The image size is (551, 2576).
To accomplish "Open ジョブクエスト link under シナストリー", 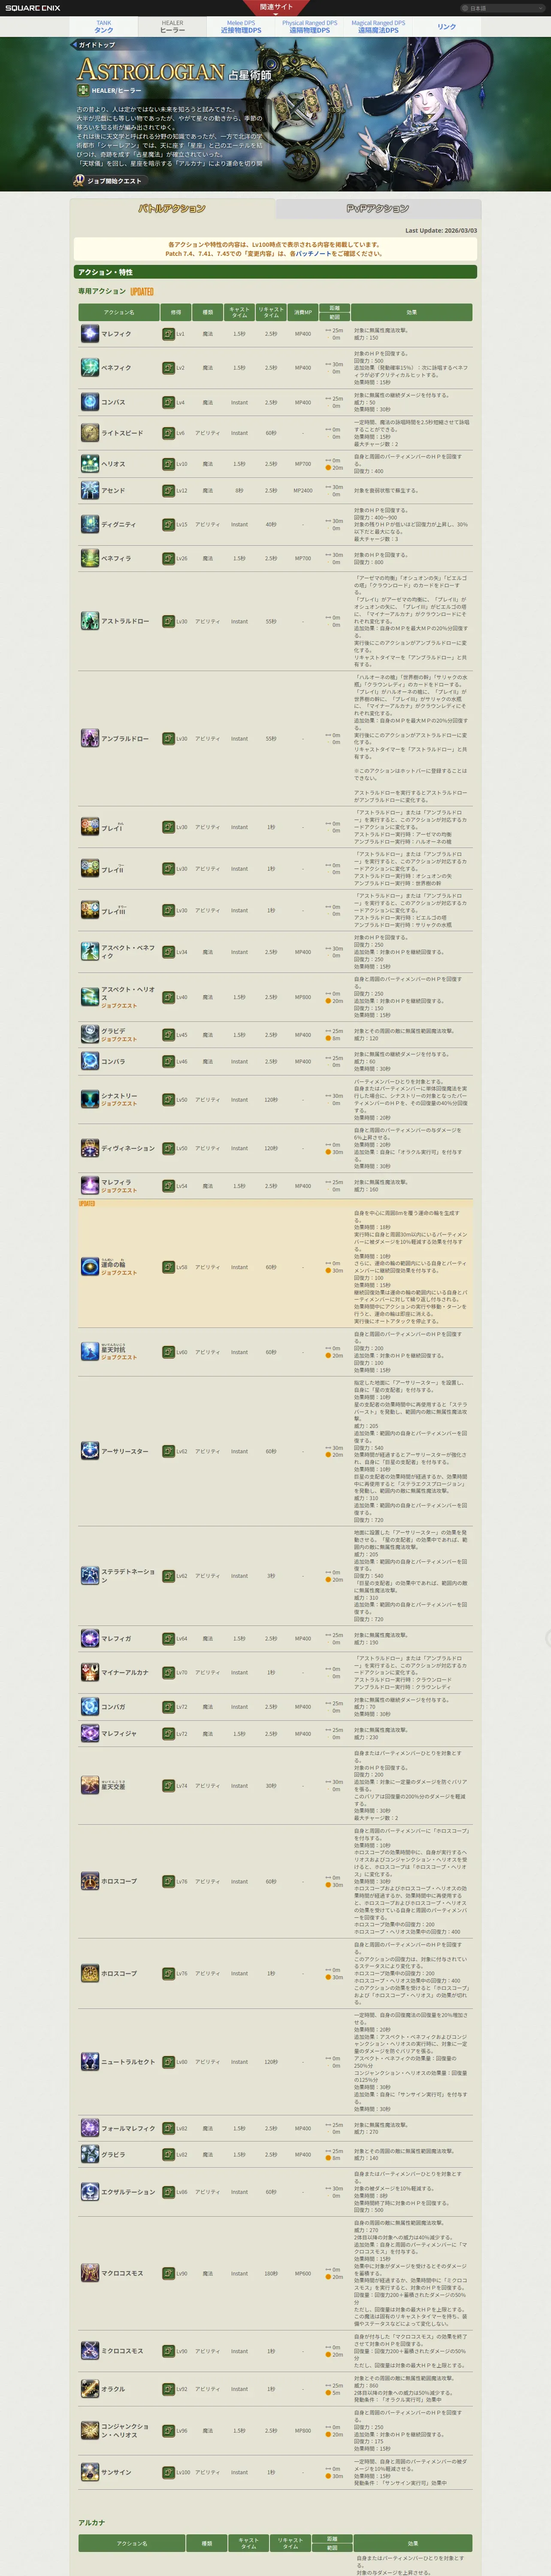I will [x=119, y=1103].
